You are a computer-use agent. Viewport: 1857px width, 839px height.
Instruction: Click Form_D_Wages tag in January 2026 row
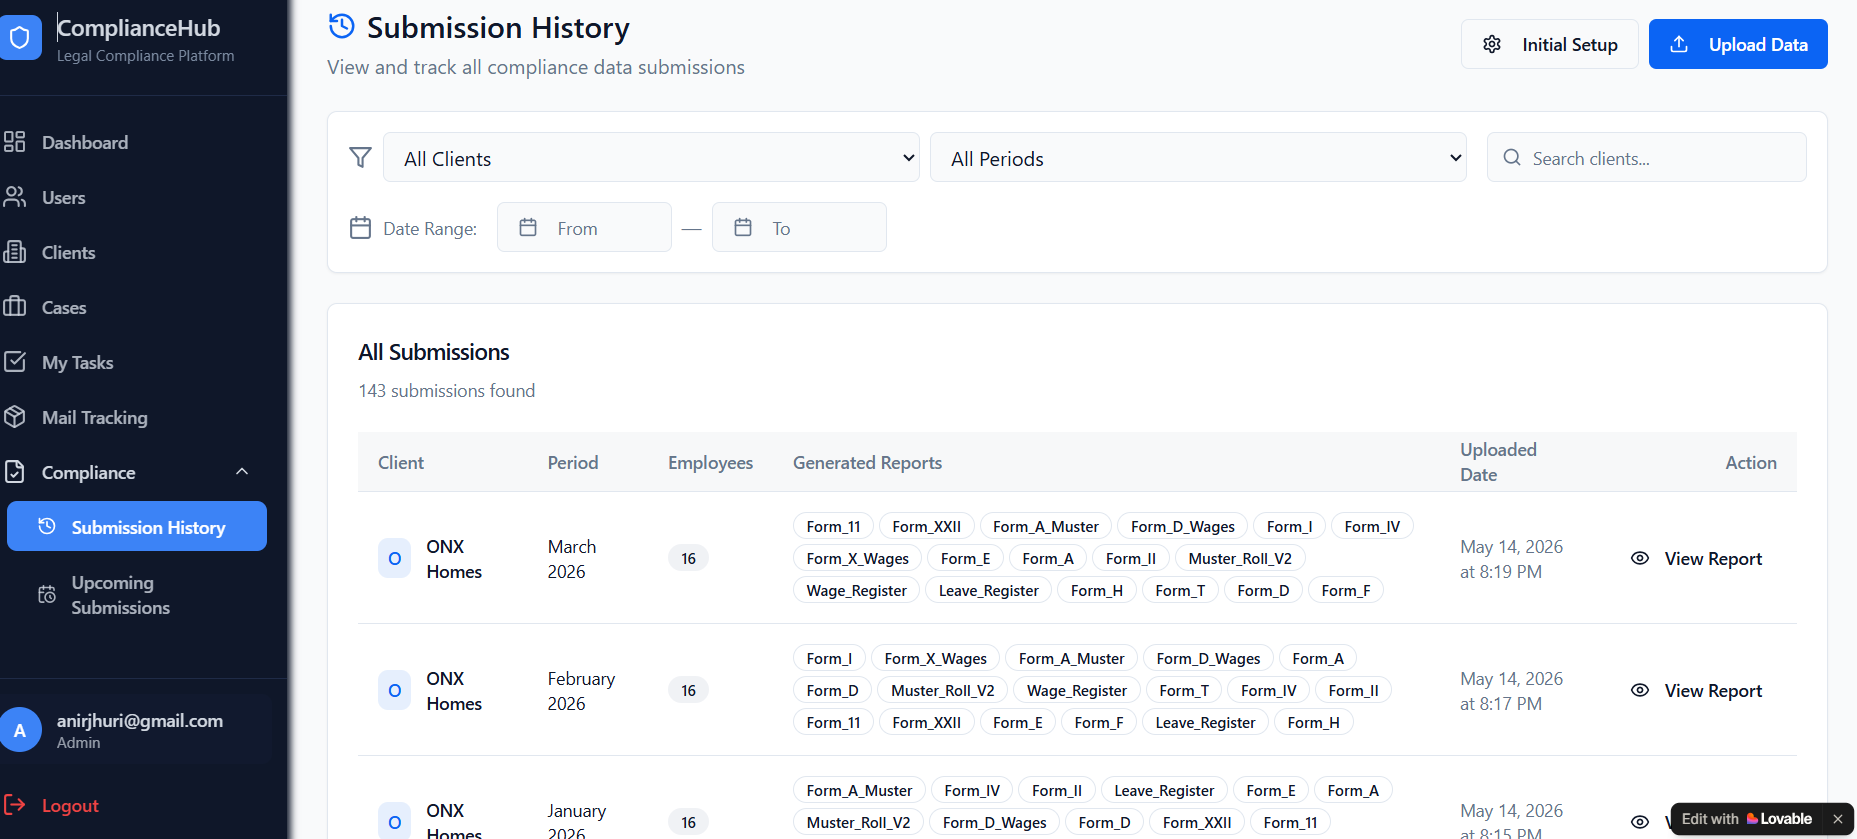coord(994,822)
